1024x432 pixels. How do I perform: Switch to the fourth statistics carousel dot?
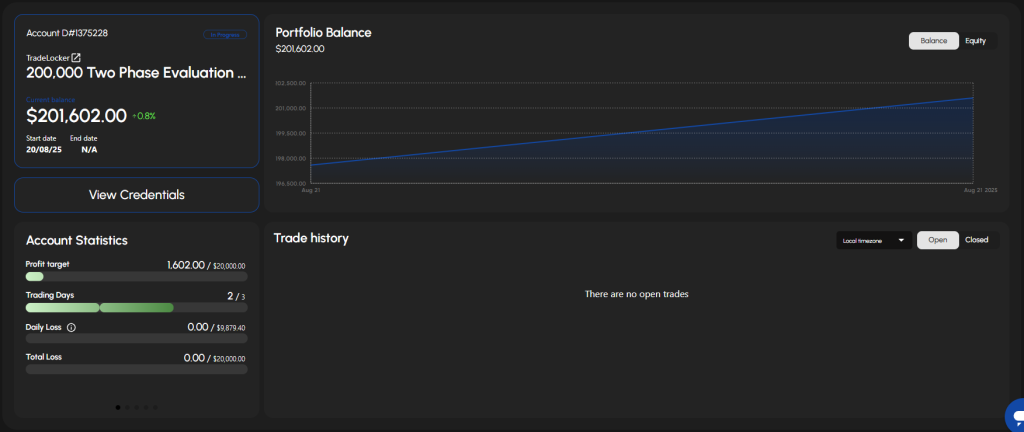click(x=146, y=407)
